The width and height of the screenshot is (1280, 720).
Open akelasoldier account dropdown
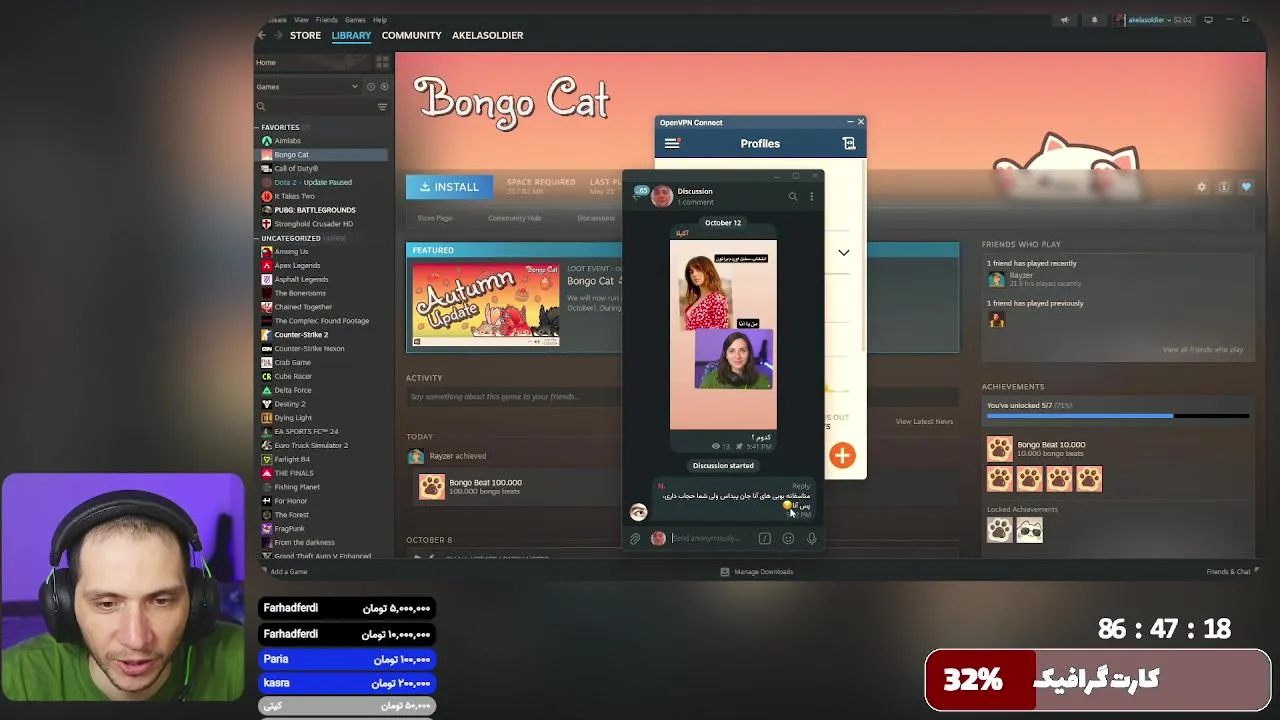[1152, 20]
